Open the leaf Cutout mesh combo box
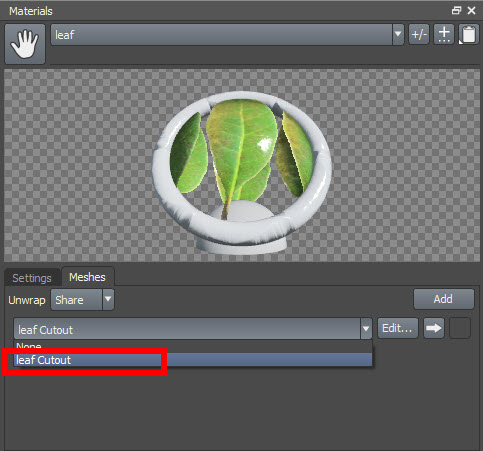This screenshot has height=451, width=483. [x=193, y=329]
